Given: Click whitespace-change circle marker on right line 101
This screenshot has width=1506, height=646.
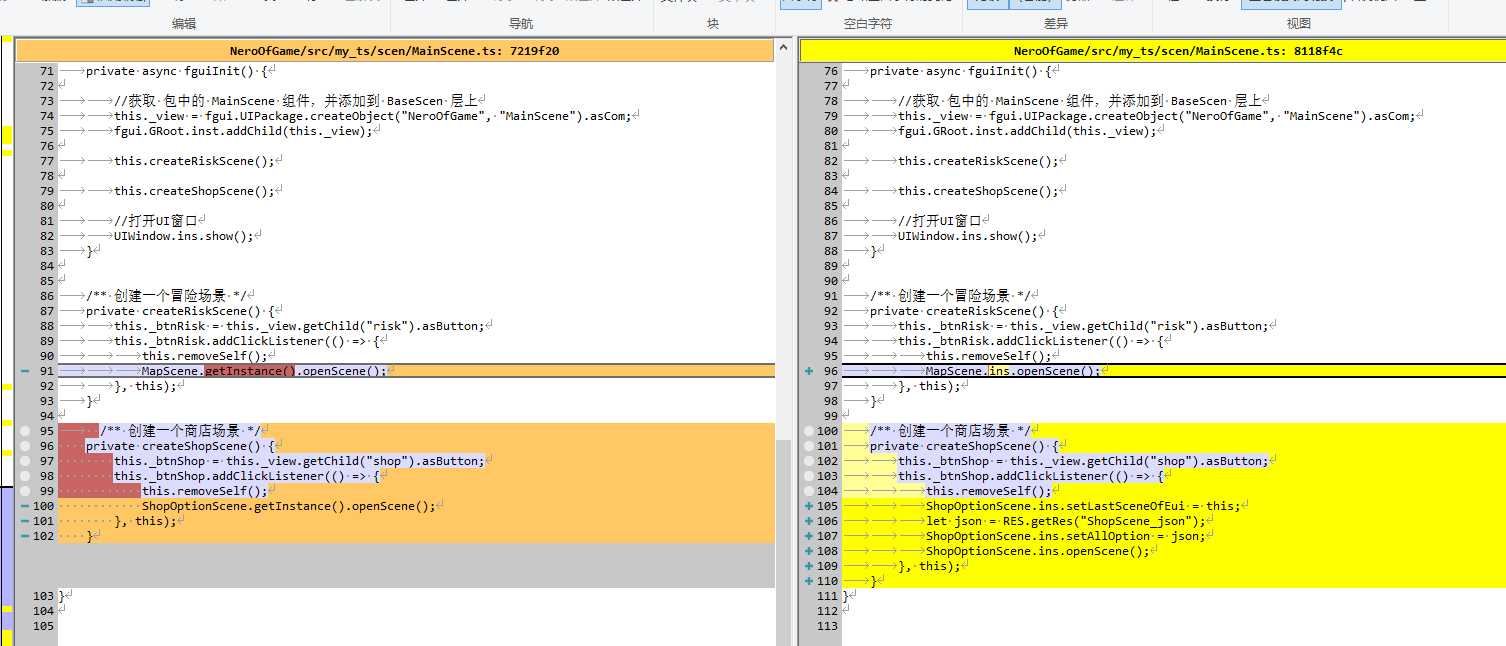Looking at the screenshot, I should click(x=808, y=446).
